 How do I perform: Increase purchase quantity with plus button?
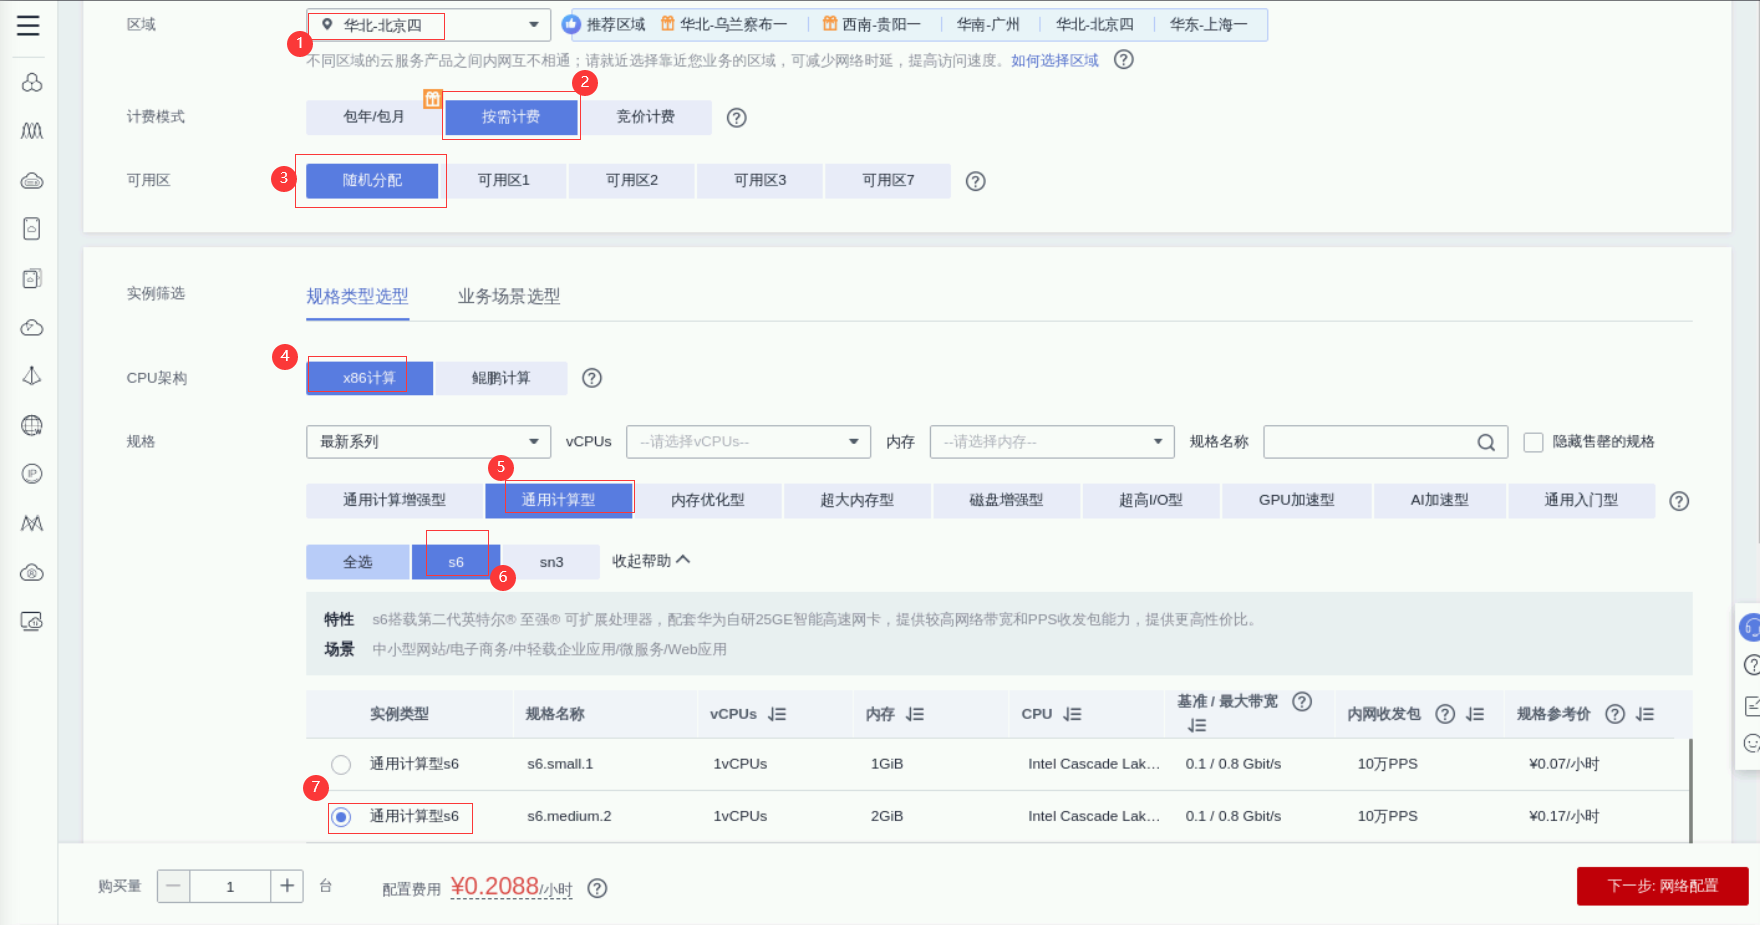point(287,886)
